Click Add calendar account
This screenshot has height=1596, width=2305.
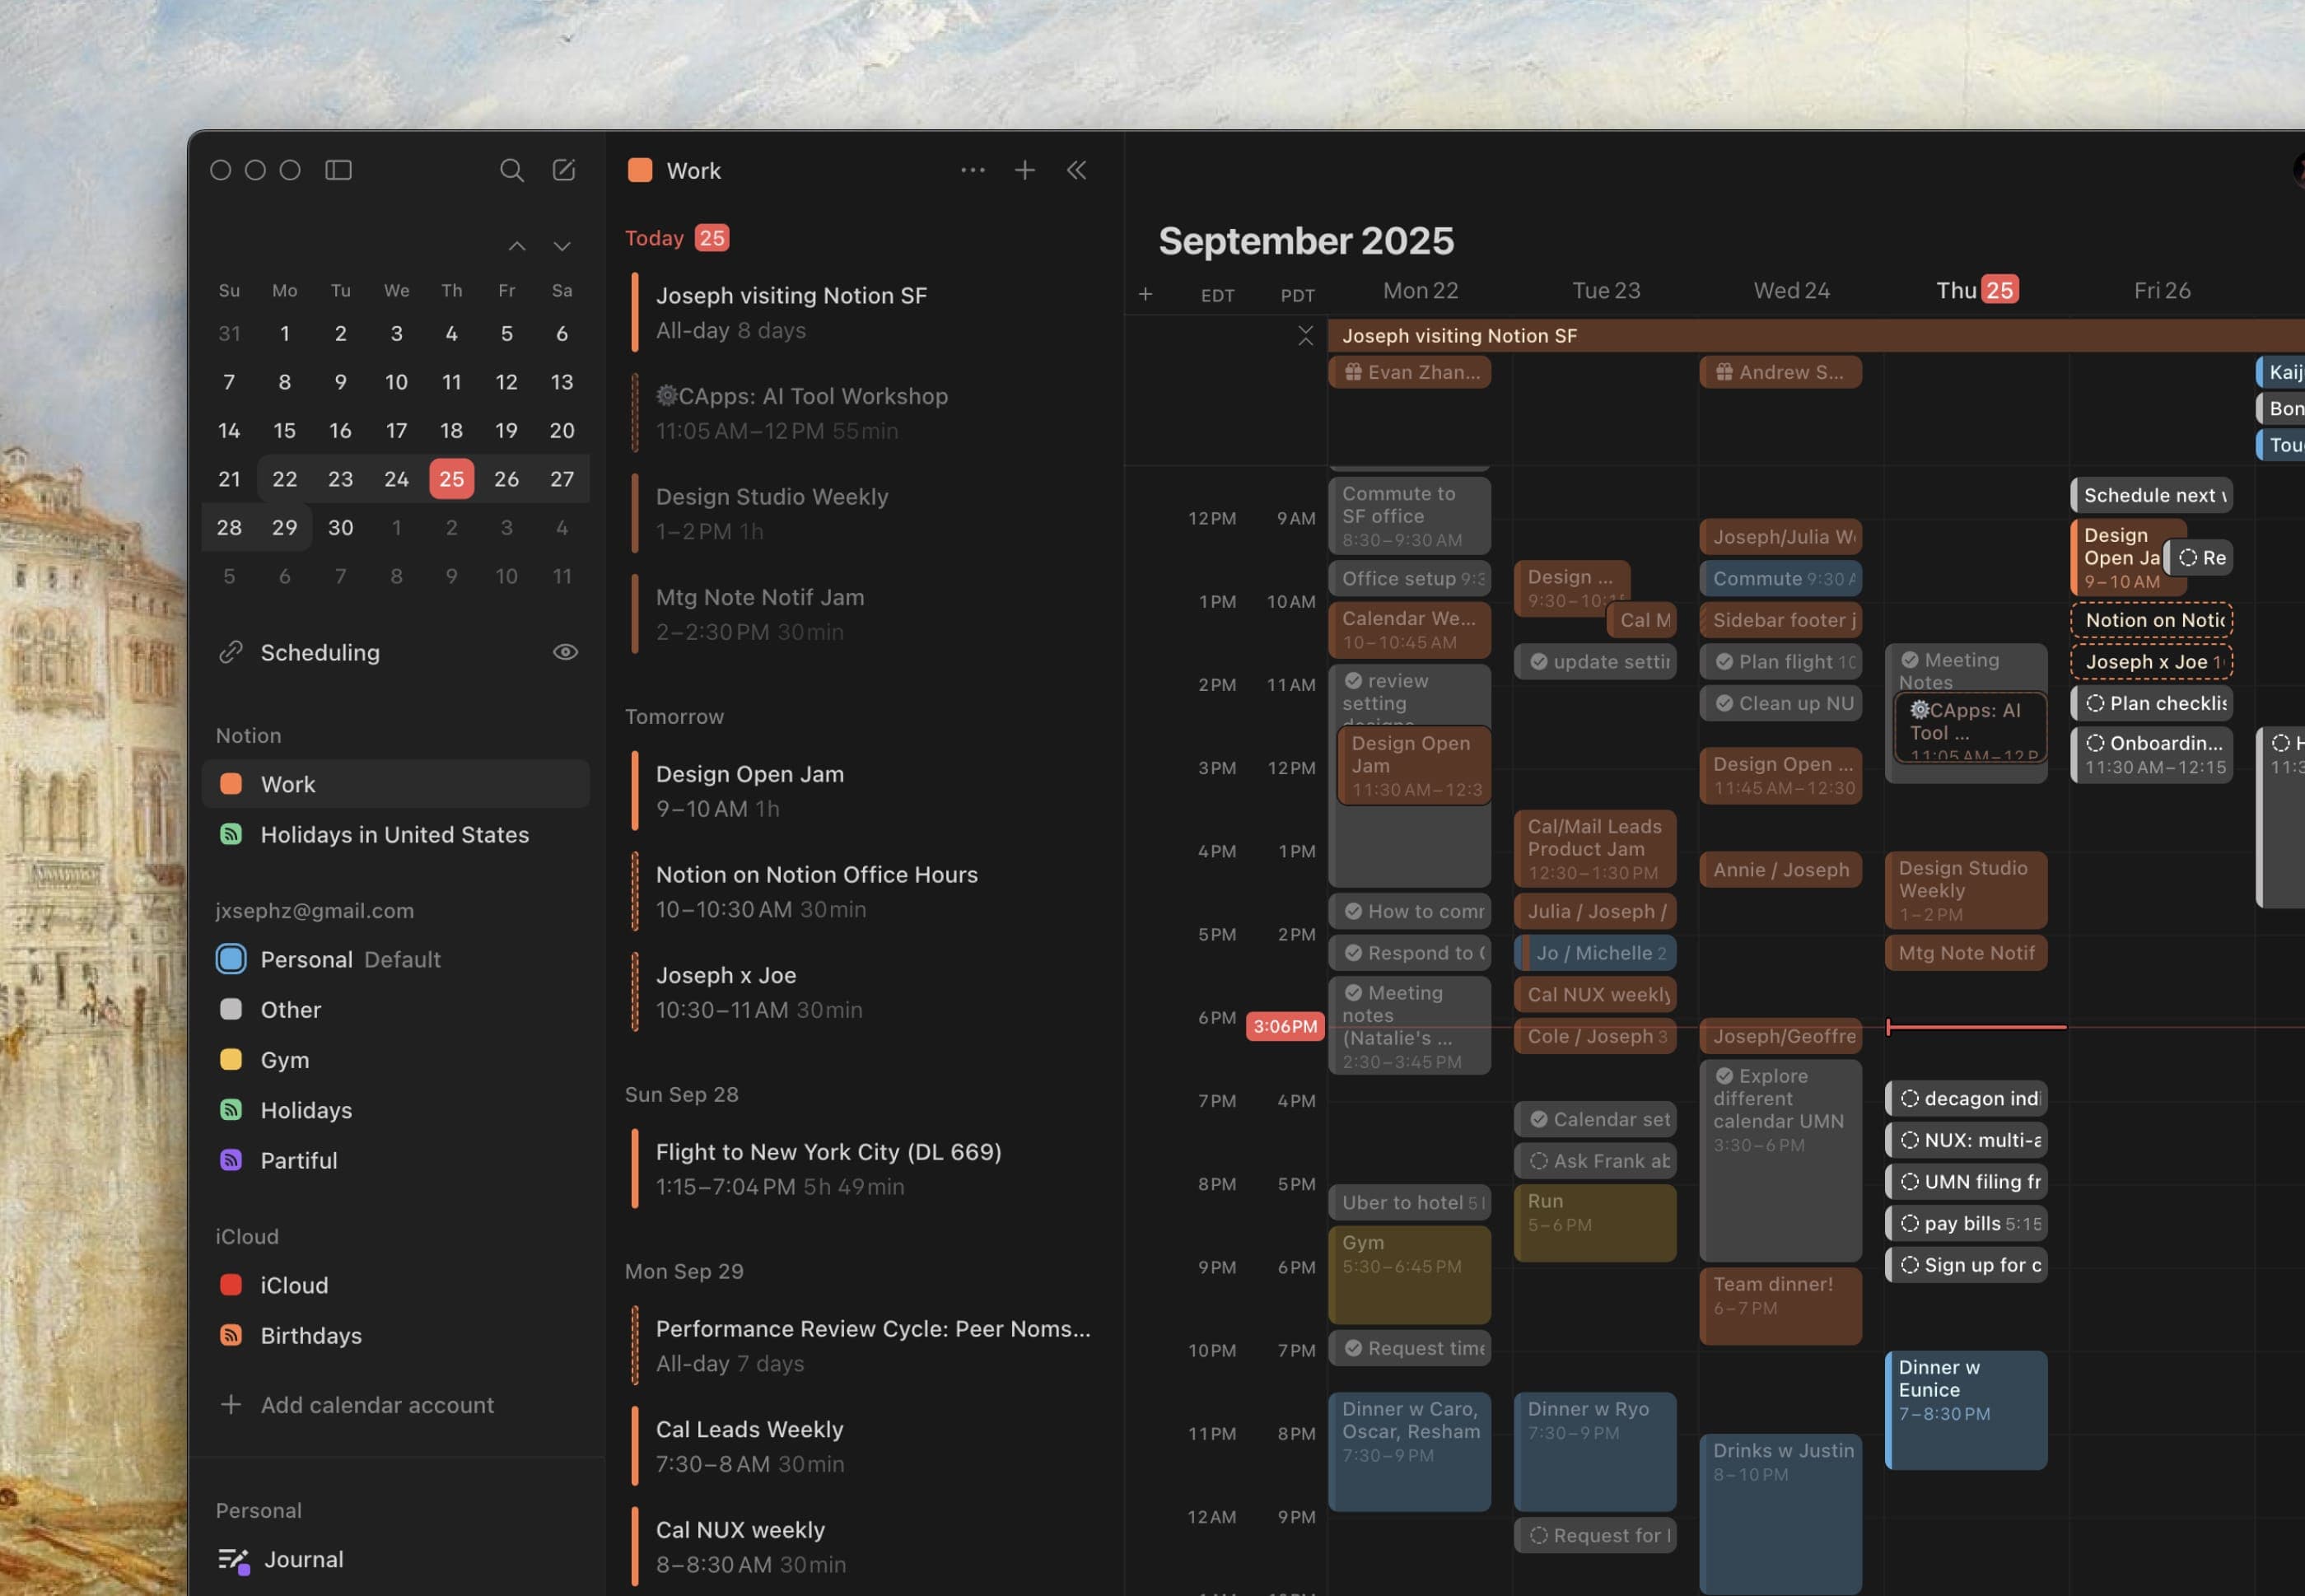tap(377, 1405)
